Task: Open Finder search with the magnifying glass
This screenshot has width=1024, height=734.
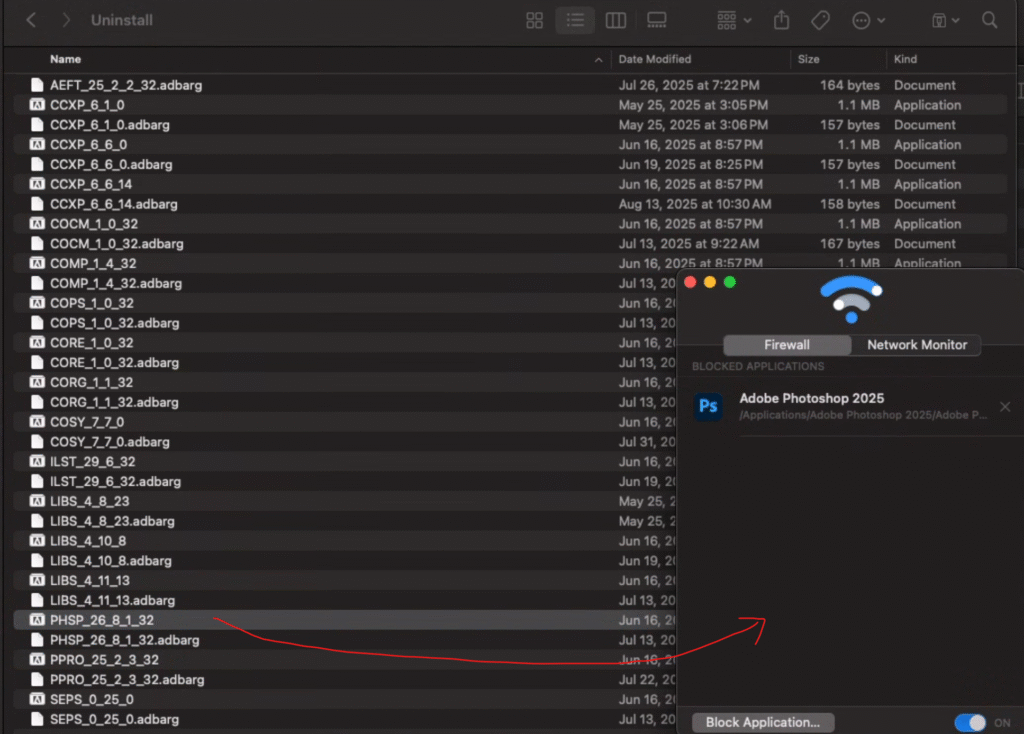Action: click(x=988, y=20)
